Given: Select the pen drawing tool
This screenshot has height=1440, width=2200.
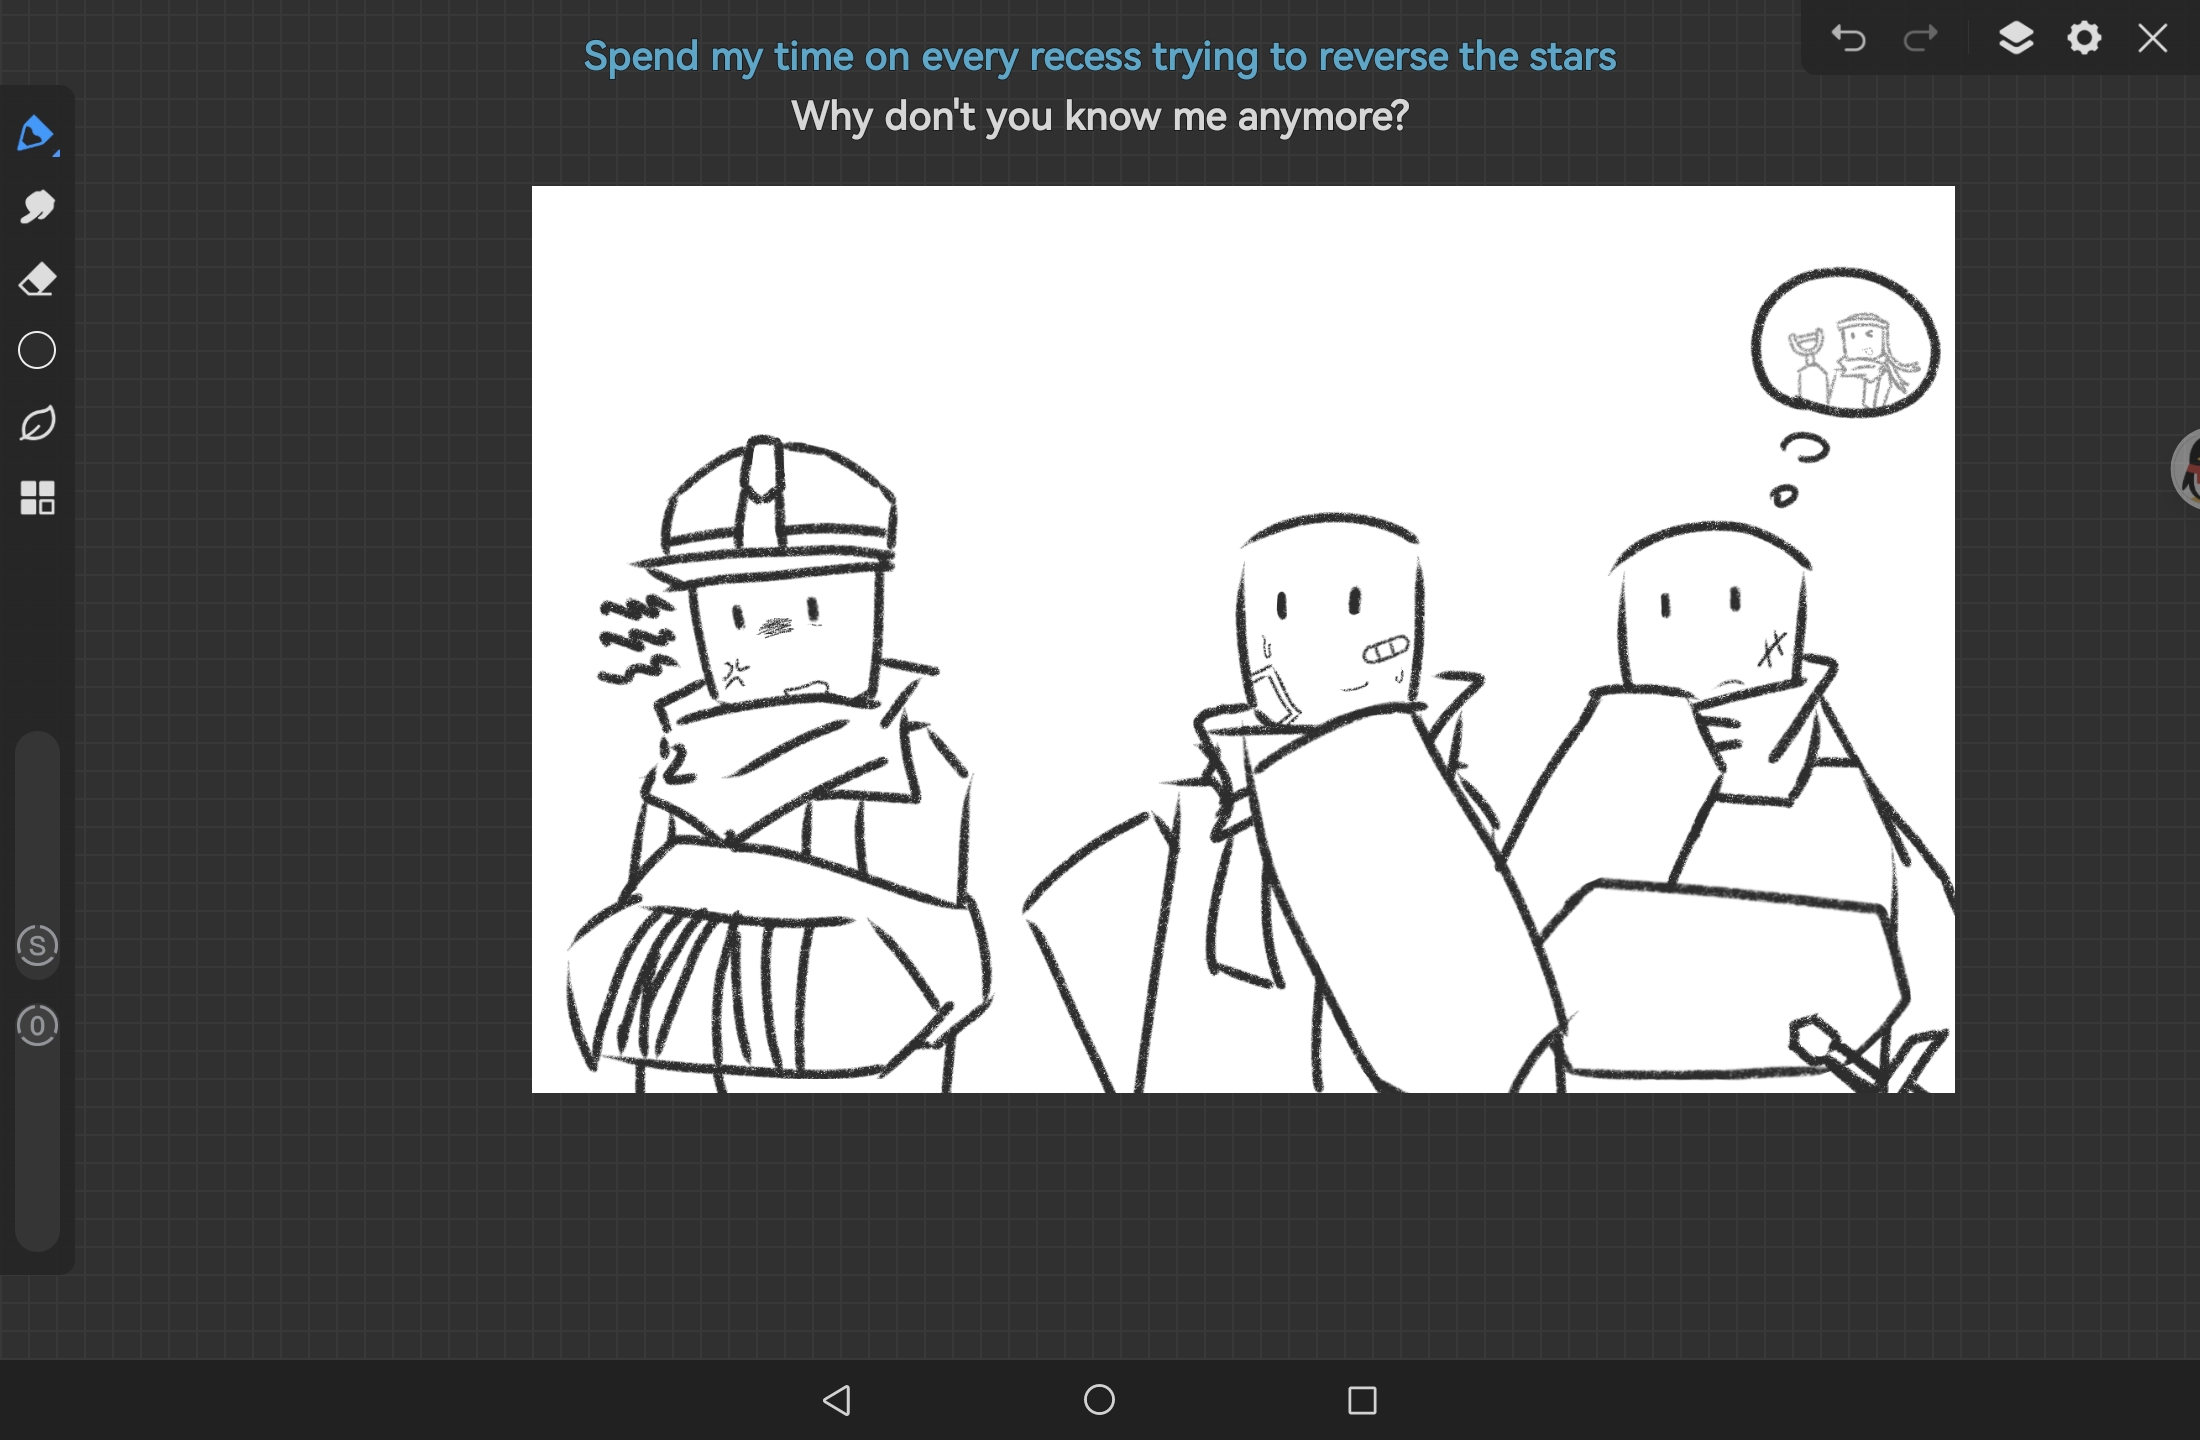Looking at the screenshot, I should 37,134.
